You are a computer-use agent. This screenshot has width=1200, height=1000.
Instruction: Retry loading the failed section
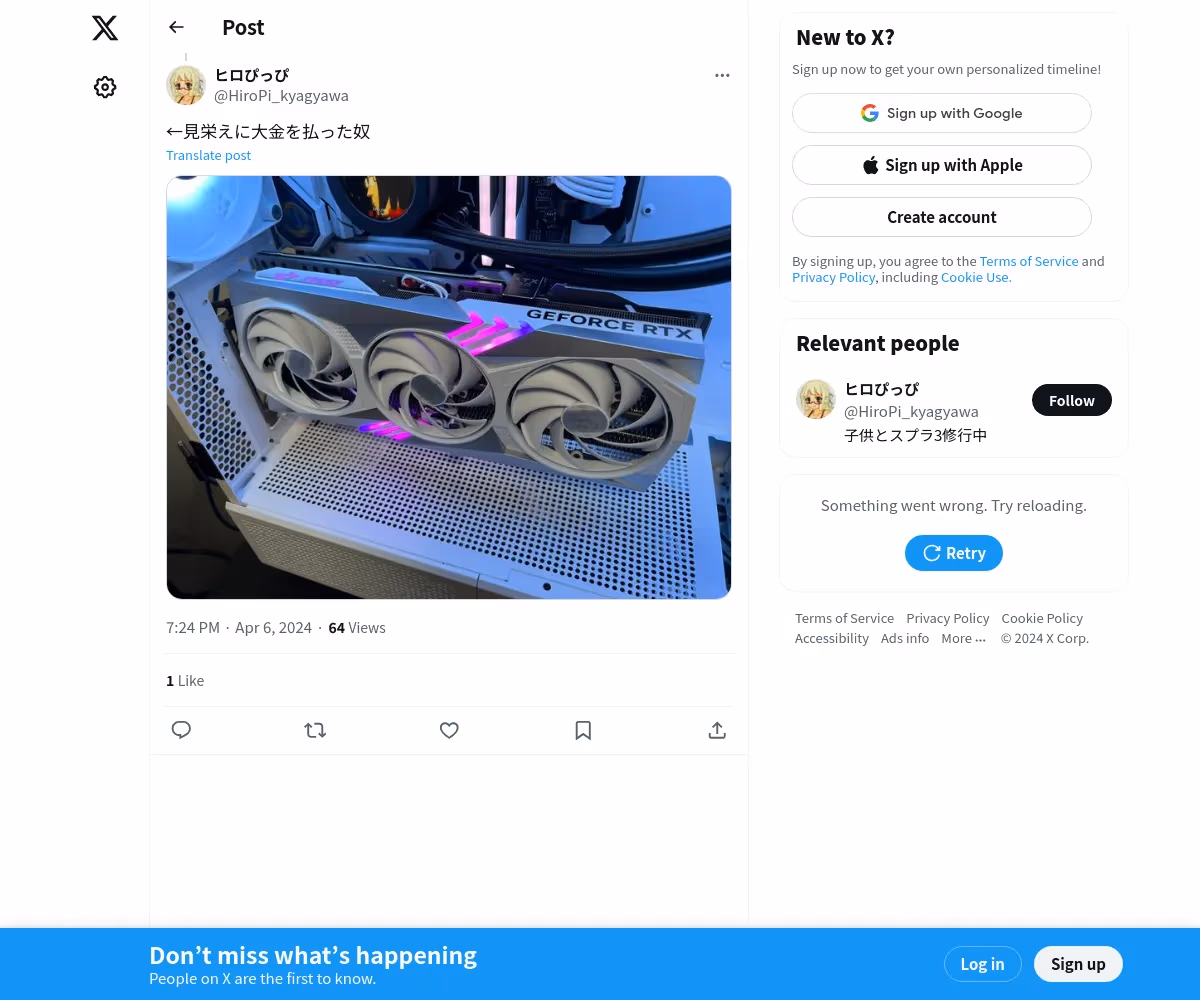click(x=954, y=553)
